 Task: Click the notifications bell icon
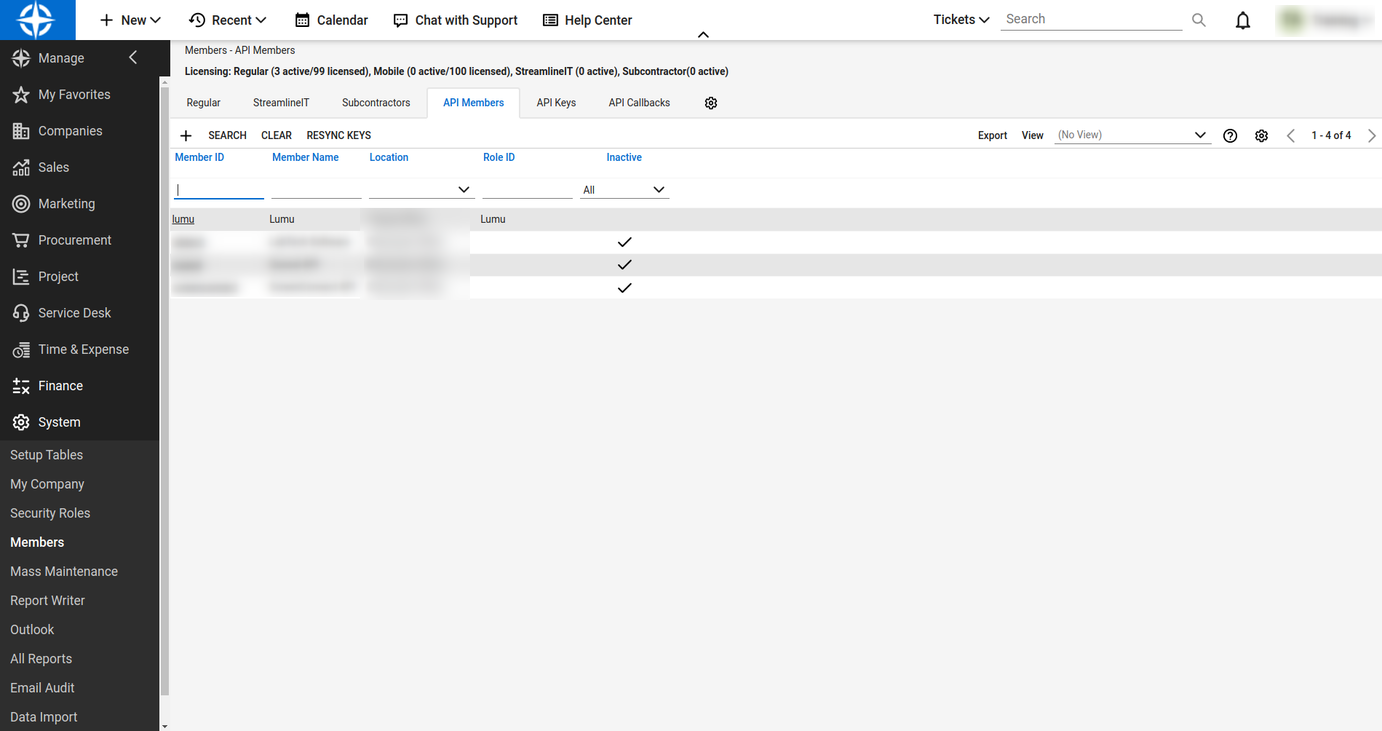[x=1243, y=20]
